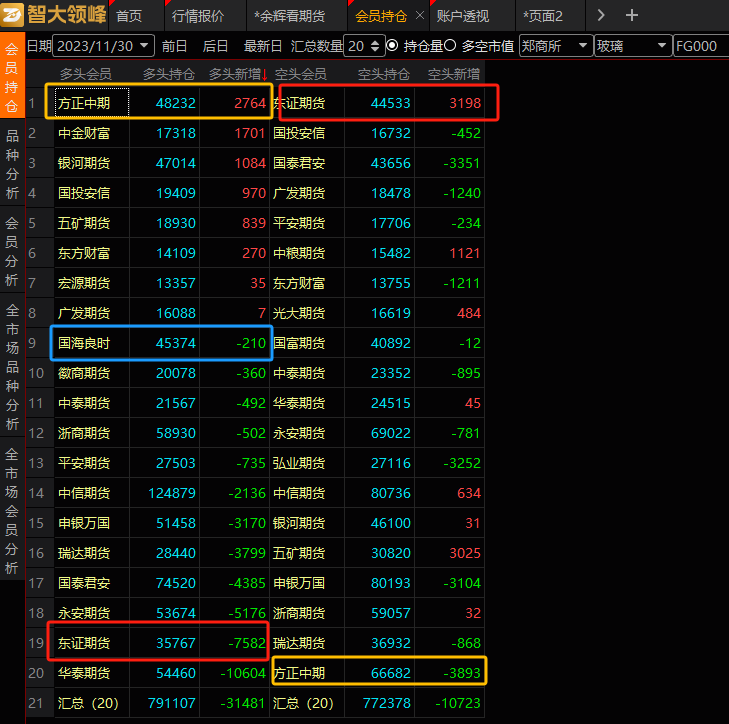Click long member 国海良时
Image resolution: width=729 pixels, height=724 pixels.
tap(84, 343)
